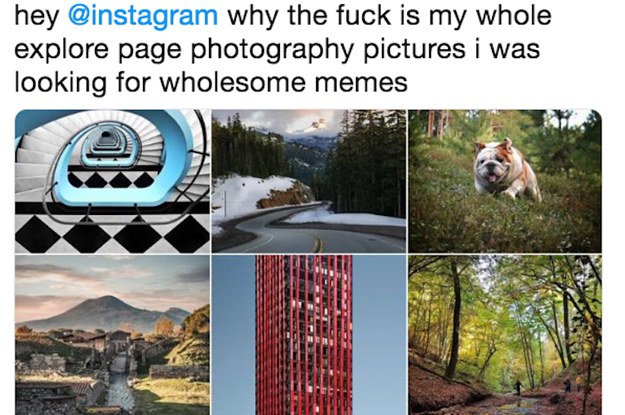Open the autumn forest path photo

point(505,335)
